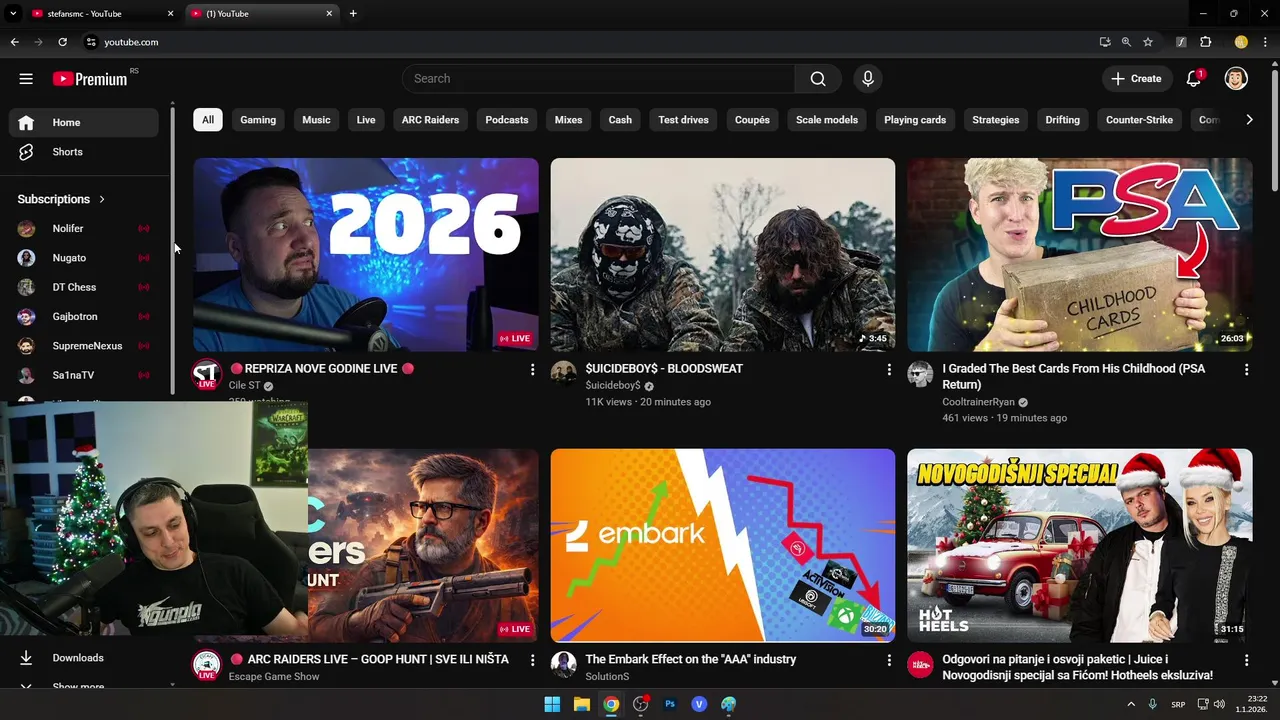Bookmark page with star icon

pos(1148,42)
